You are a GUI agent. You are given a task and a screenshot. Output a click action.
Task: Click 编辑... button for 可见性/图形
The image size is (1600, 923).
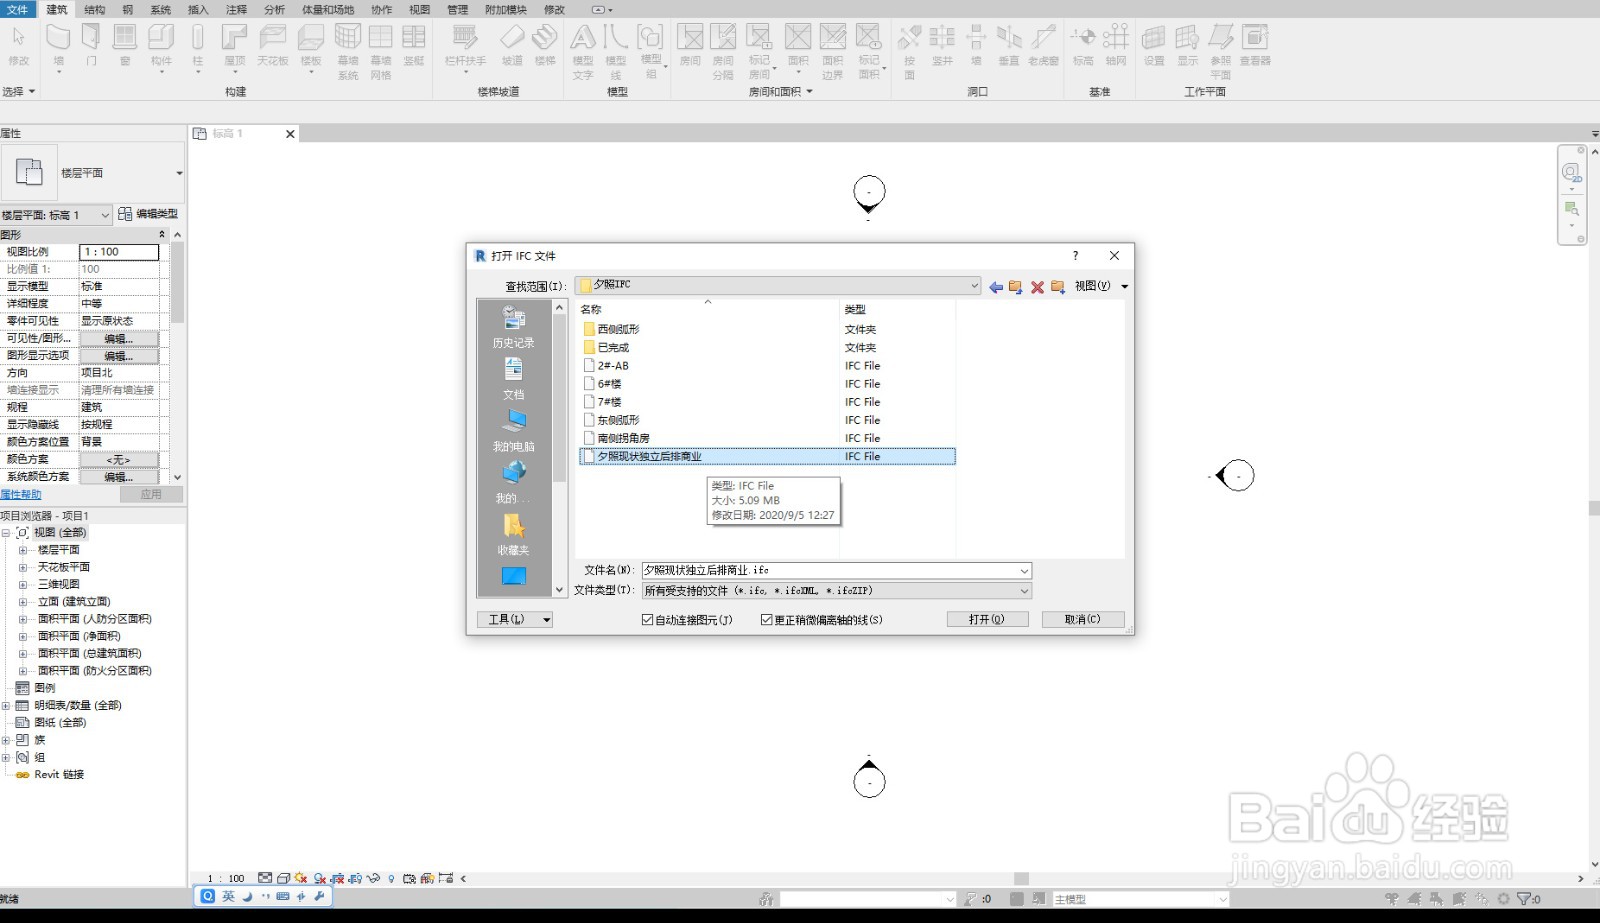tap(119, 339)
